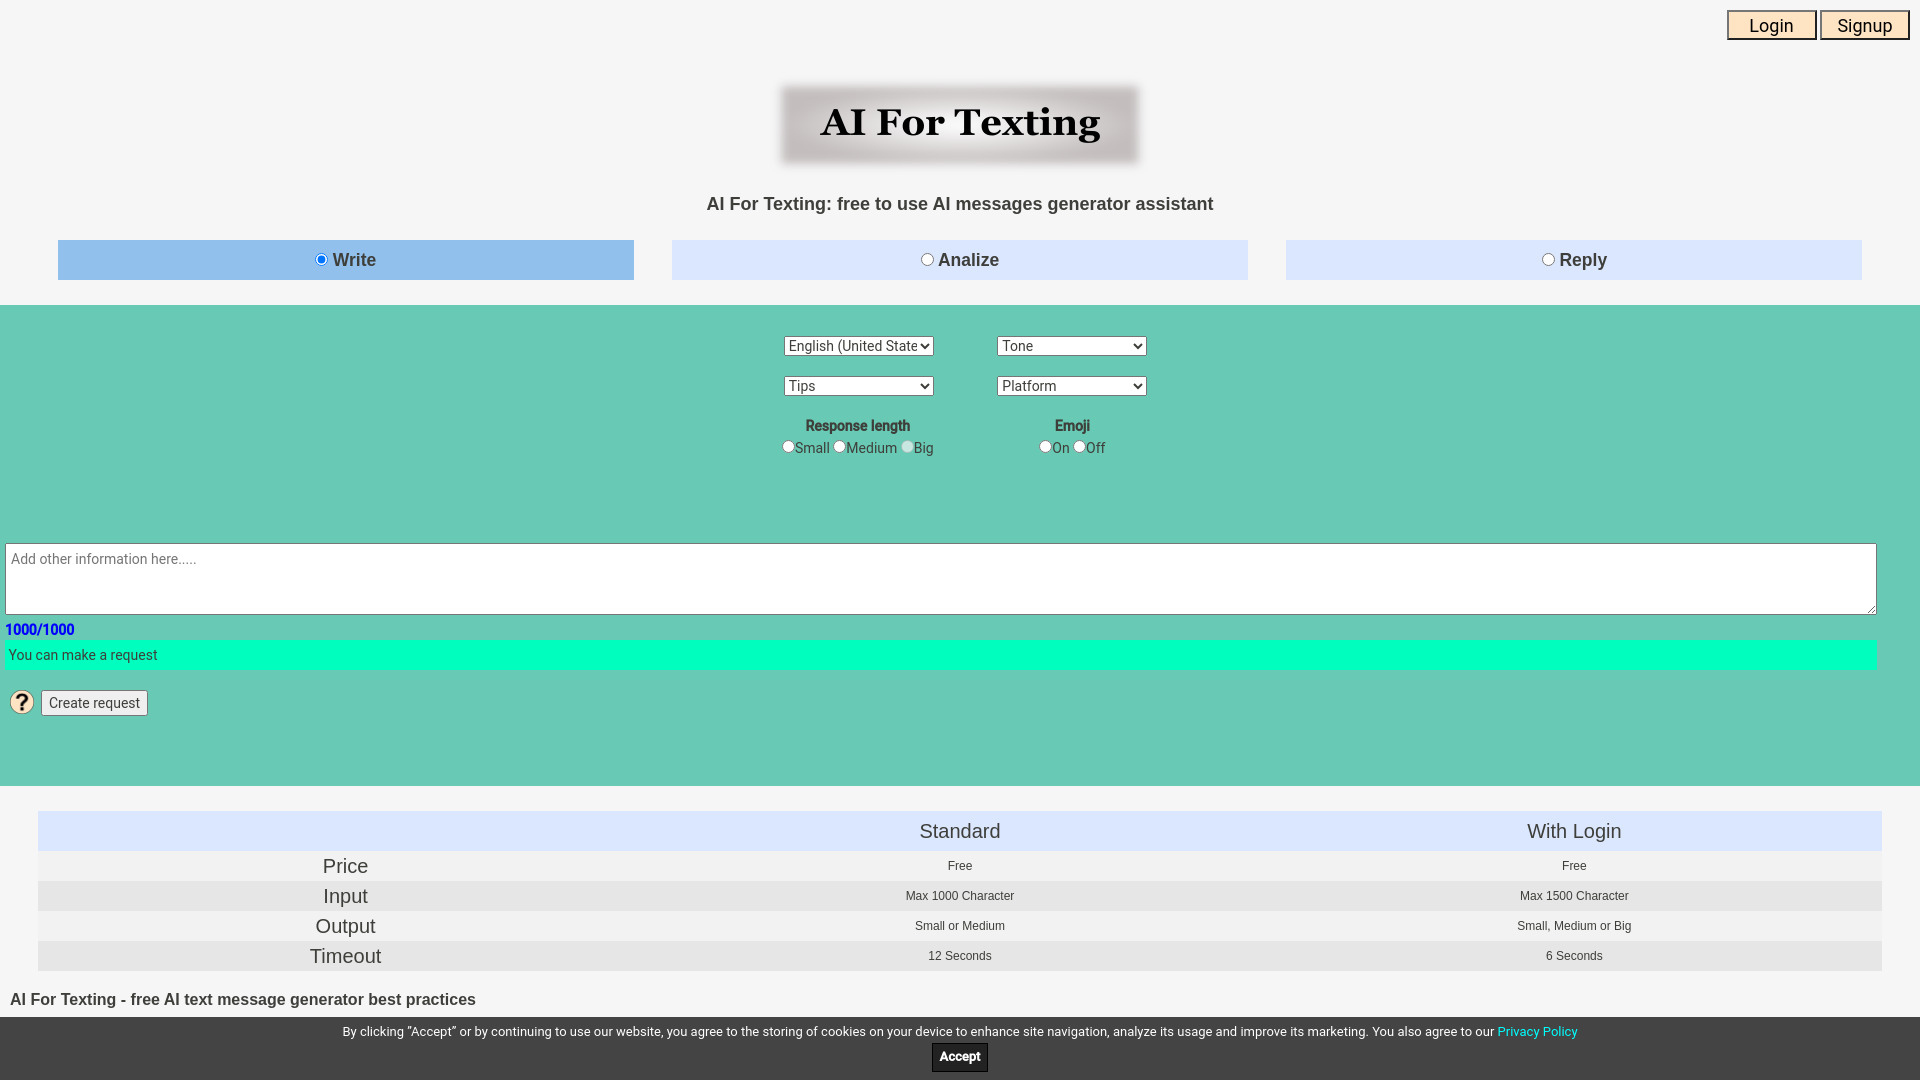The image size is (1920, 1080).
Task: Click the help icon question mark
Action: pyautogui.click(x=21, y=702)
